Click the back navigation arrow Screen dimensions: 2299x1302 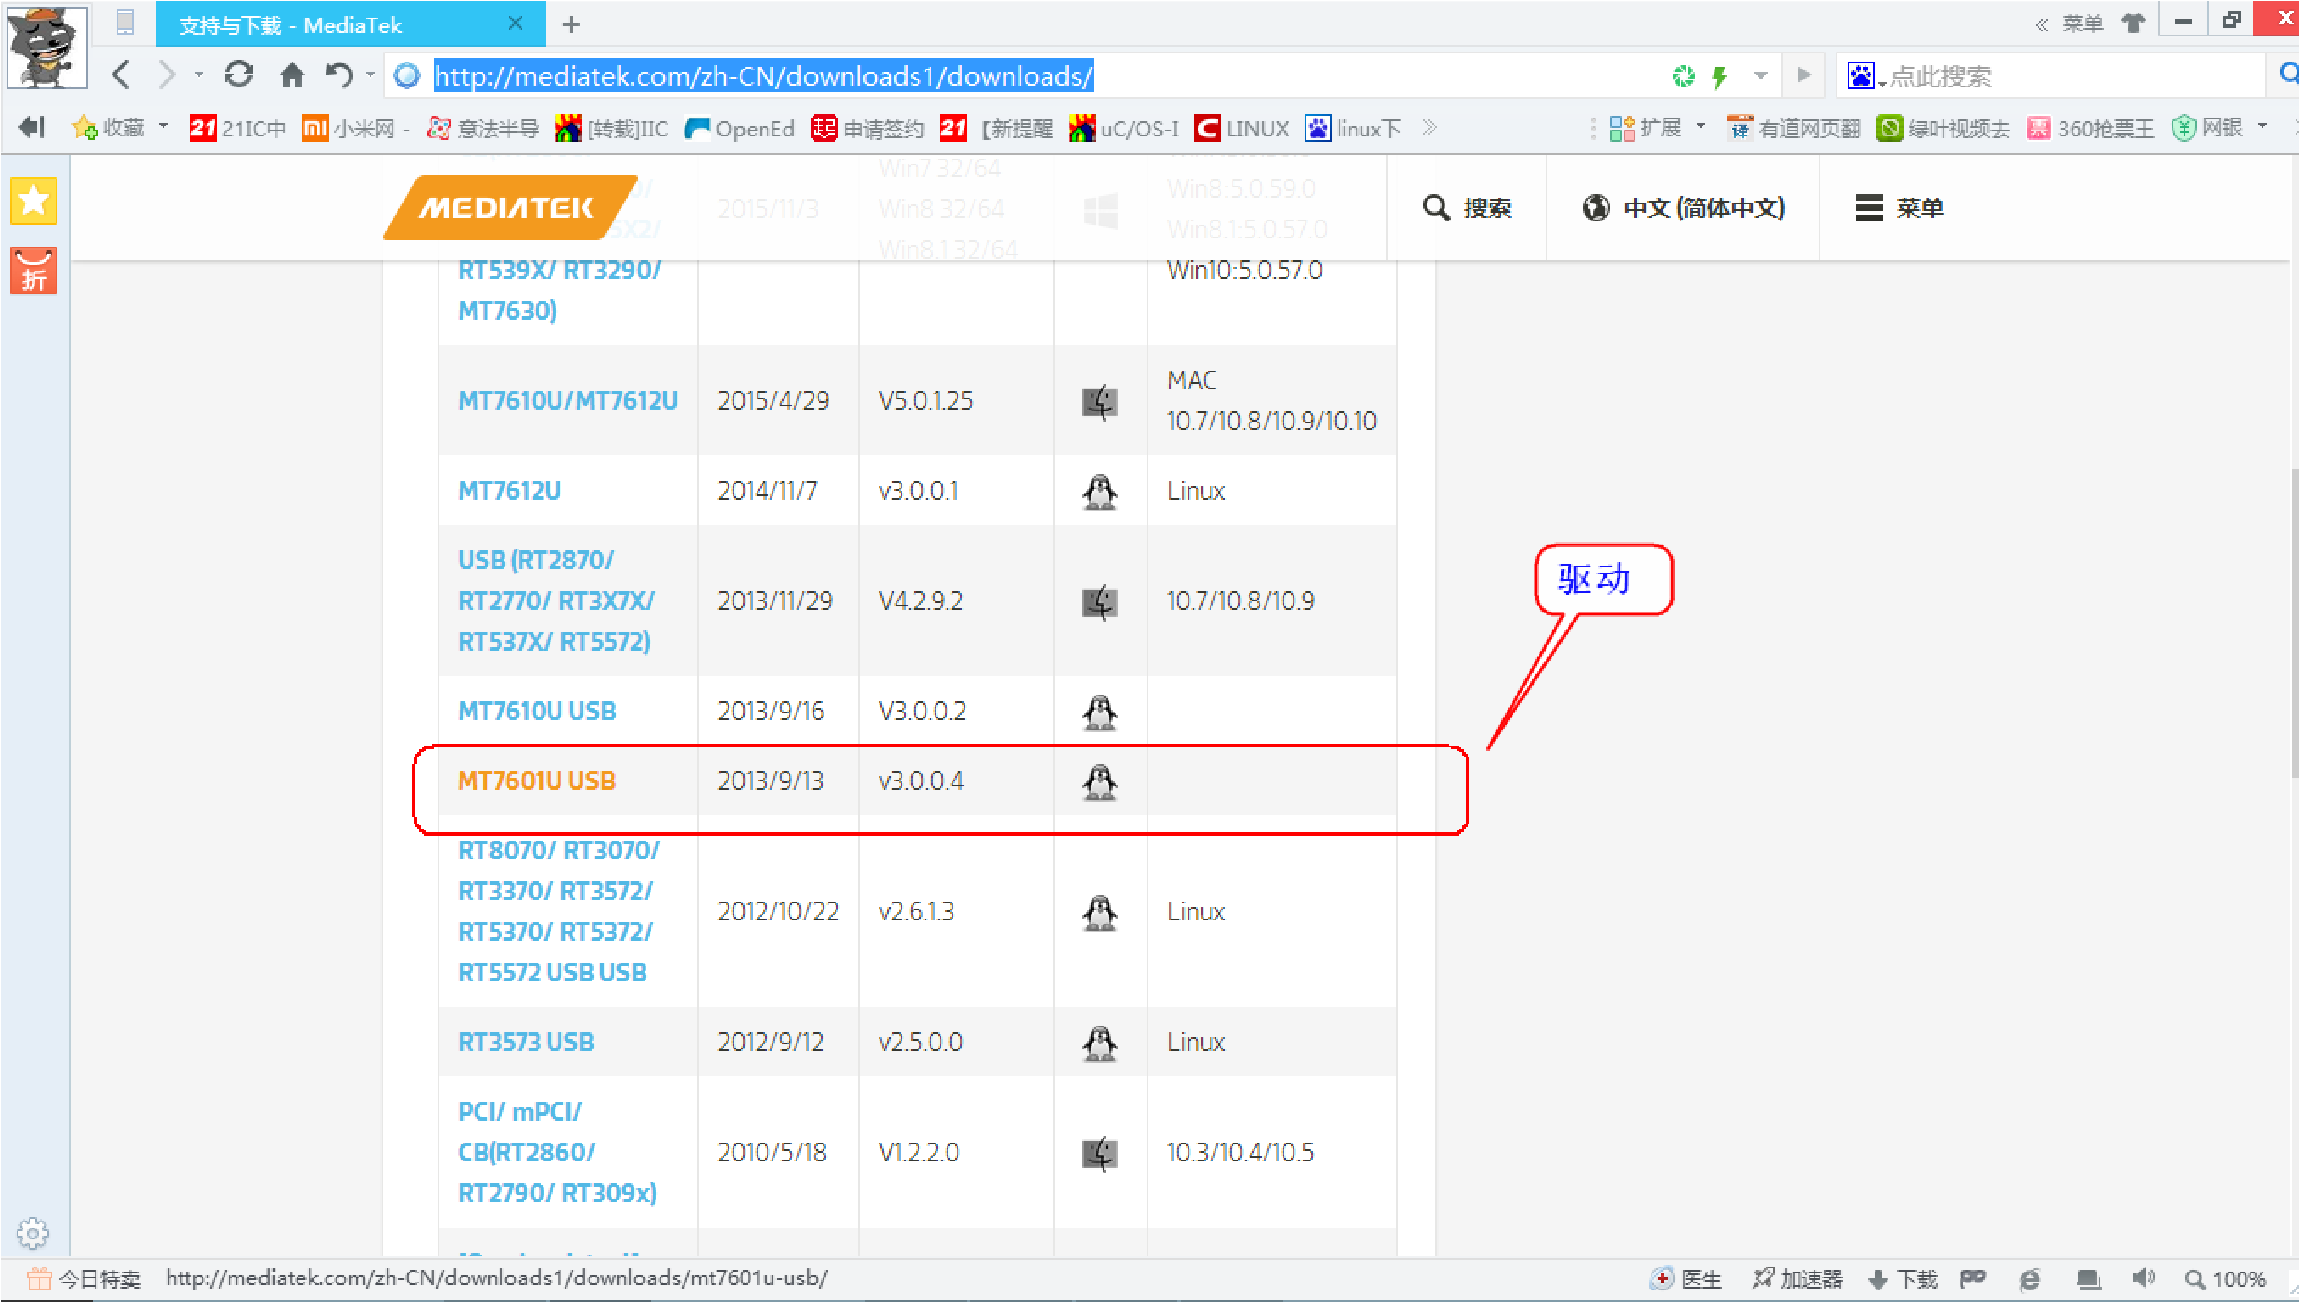click(122, 75)
